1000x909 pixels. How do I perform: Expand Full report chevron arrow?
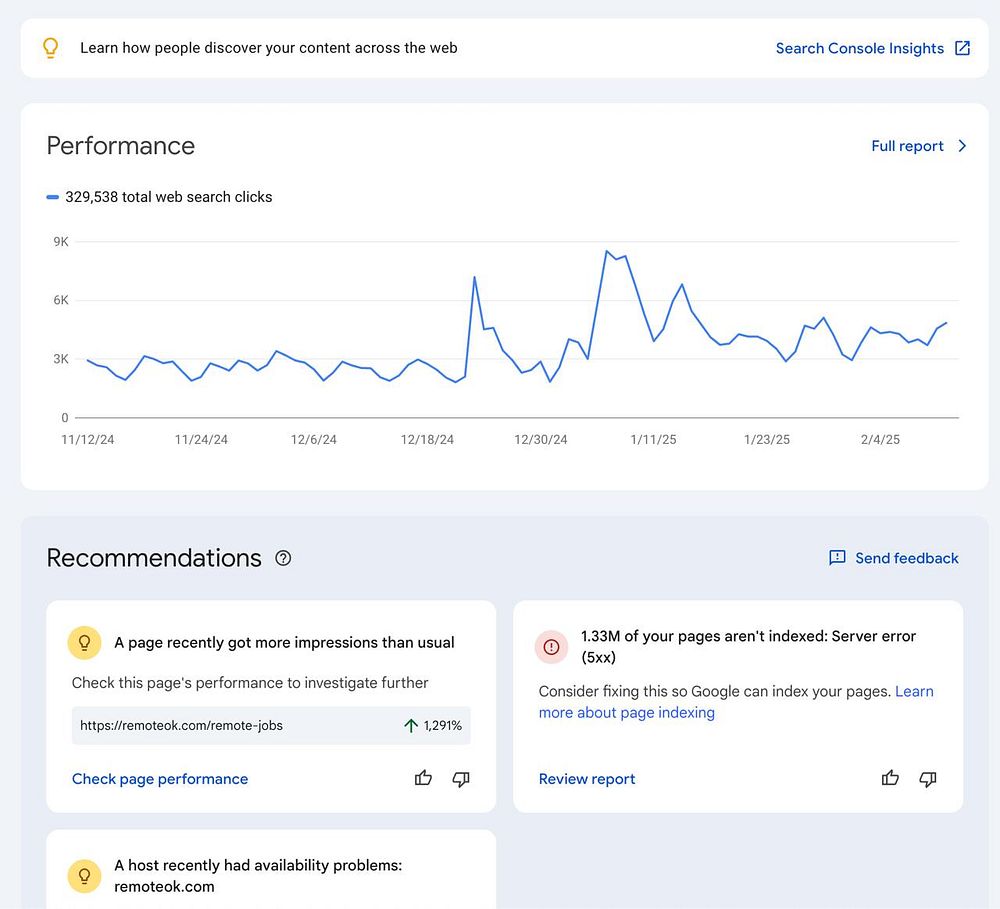962,146
